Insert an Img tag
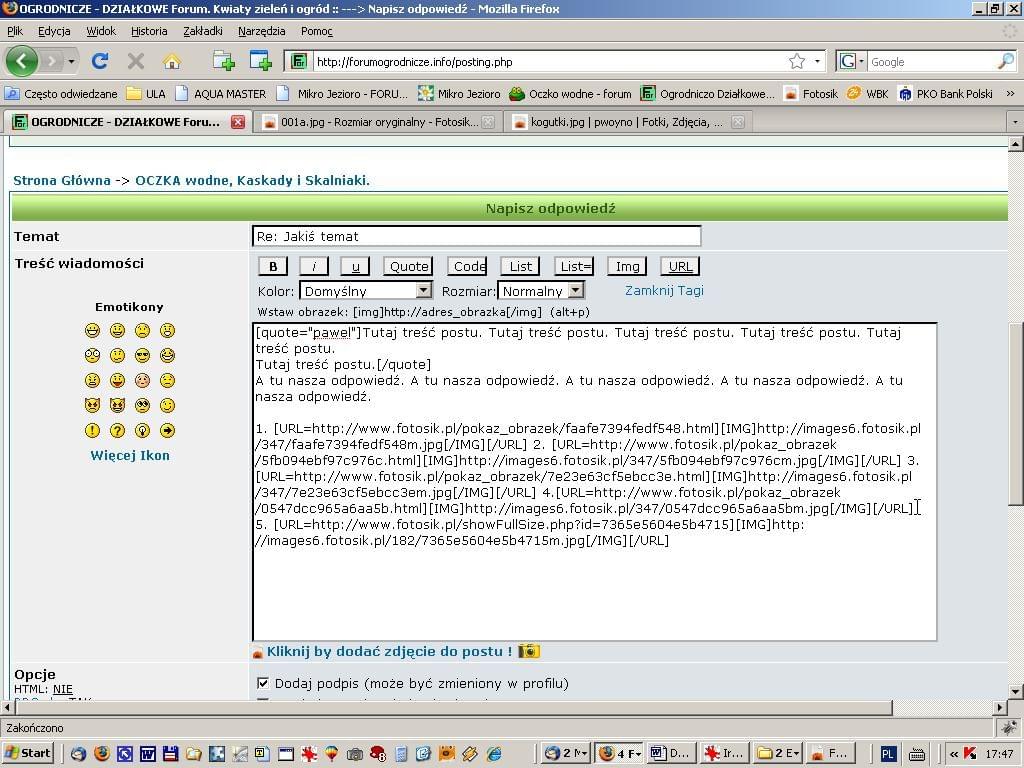Viewport: 1024px width, 768px height. pyautogui.click(x=628, y=266)
